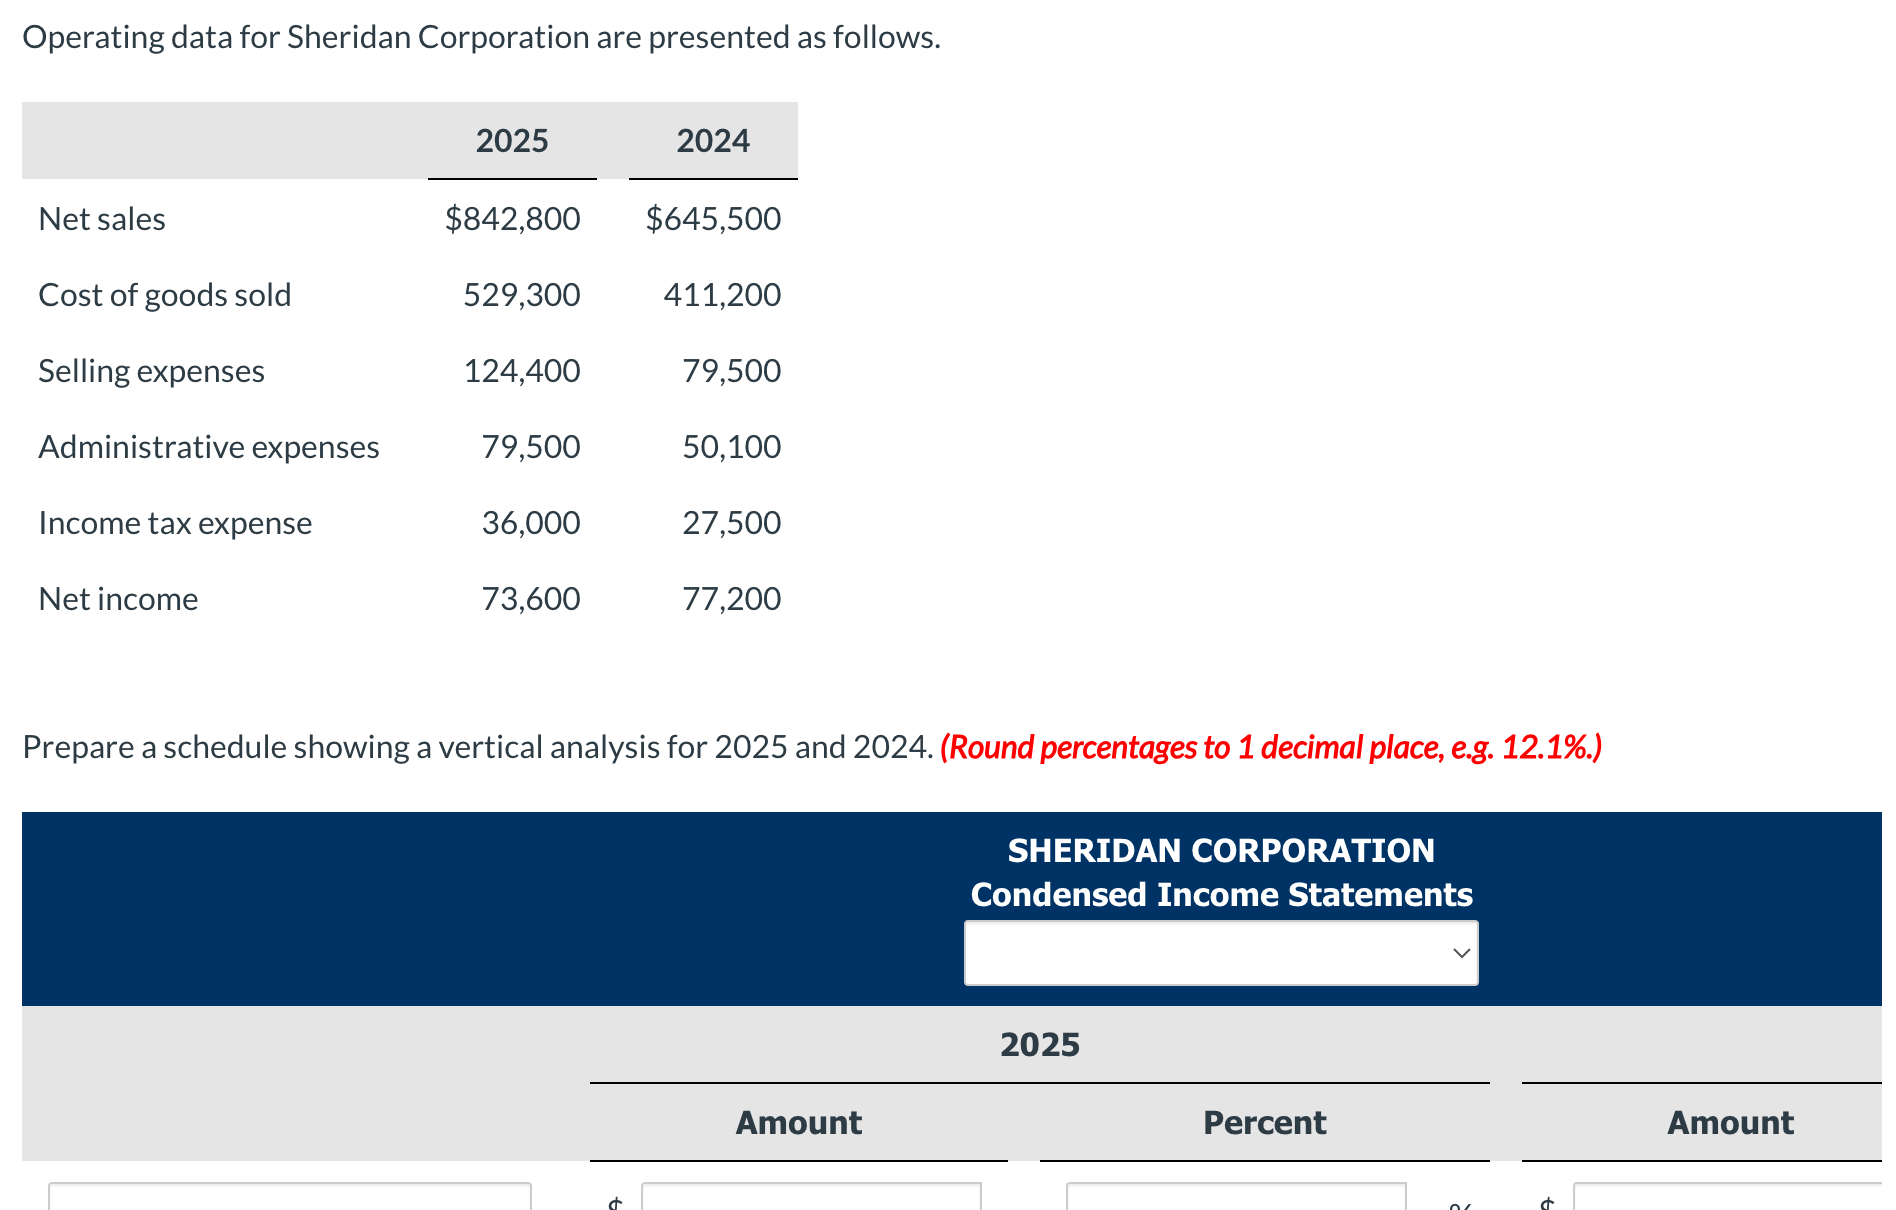Open the date label dropdown below Condensed Income Statements
The height and width of the screenshot is (1210, 1896).
coord(1219,951)
